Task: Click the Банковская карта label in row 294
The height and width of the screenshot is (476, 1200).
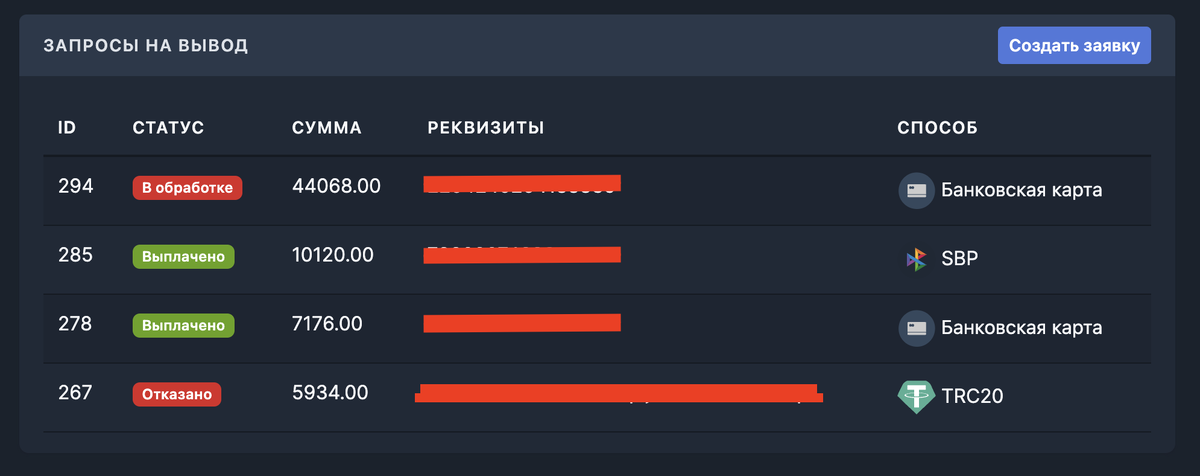Action: point(1022,190)
